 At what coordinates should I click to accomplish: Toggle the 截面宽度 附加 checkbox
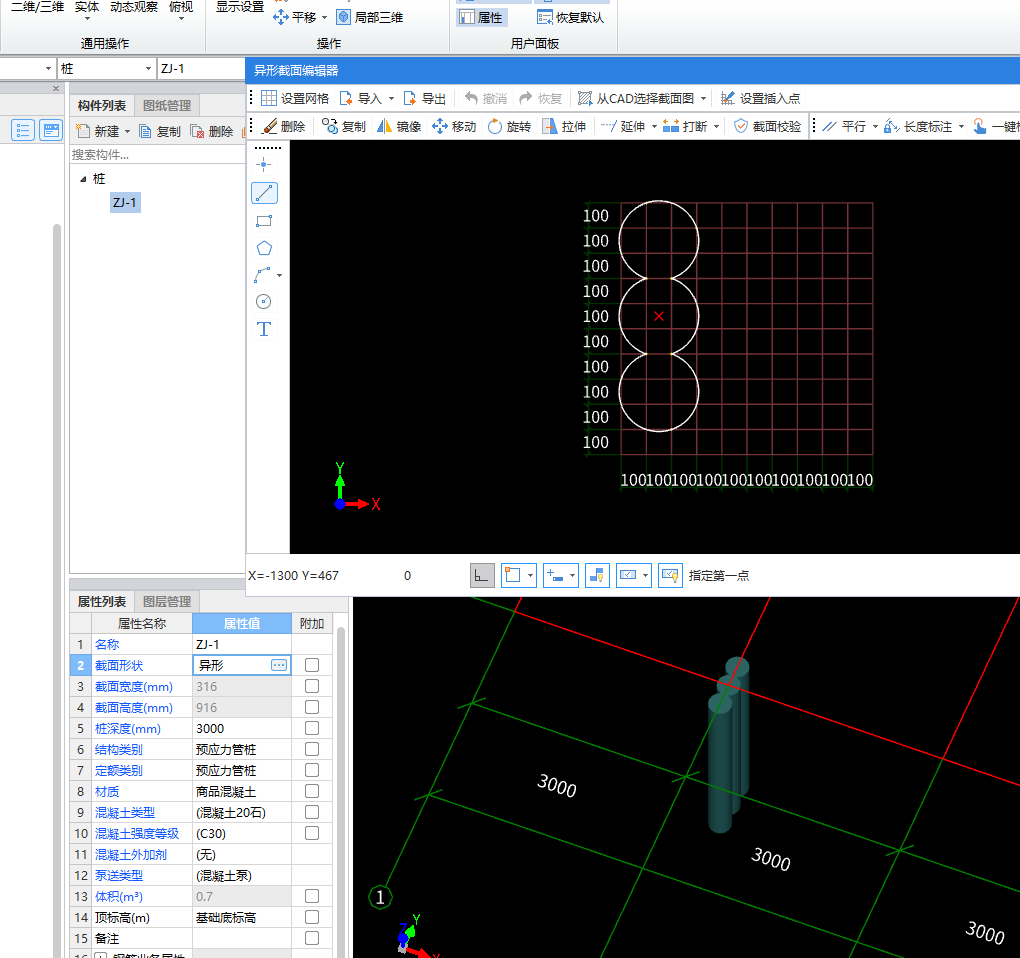[x=312, y=686]
